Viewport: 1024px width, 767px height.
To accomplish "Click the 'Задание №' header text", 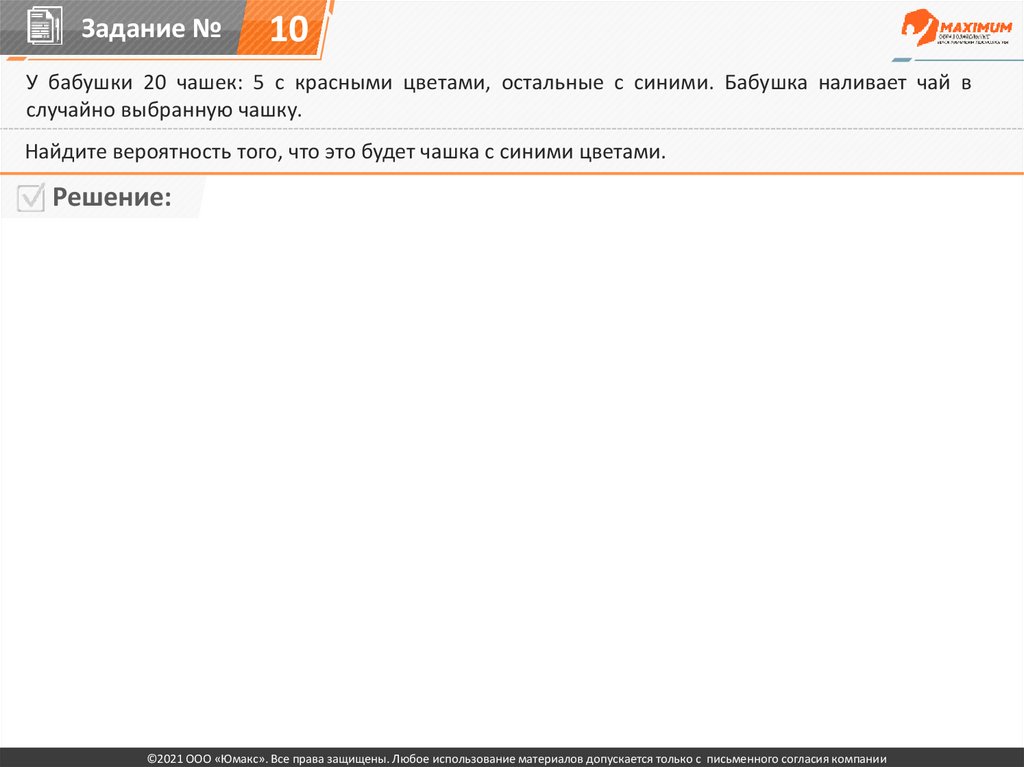I will click(152, 28).
